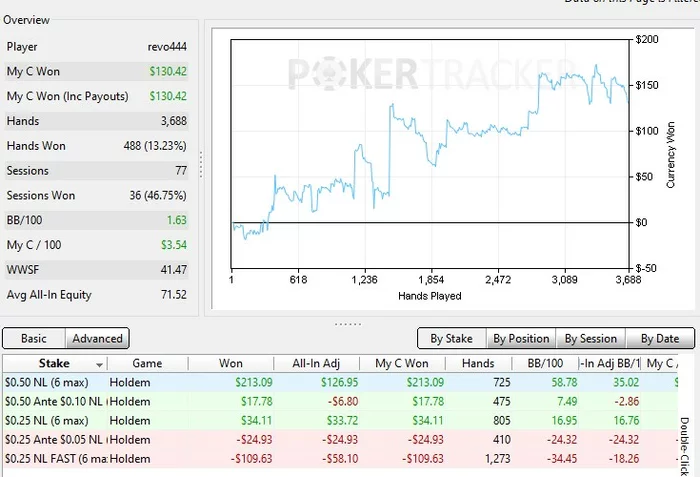The width and height of the screenshot is (700, 477).
Task: Select the By Stake report tab
Action: point(451,339)
